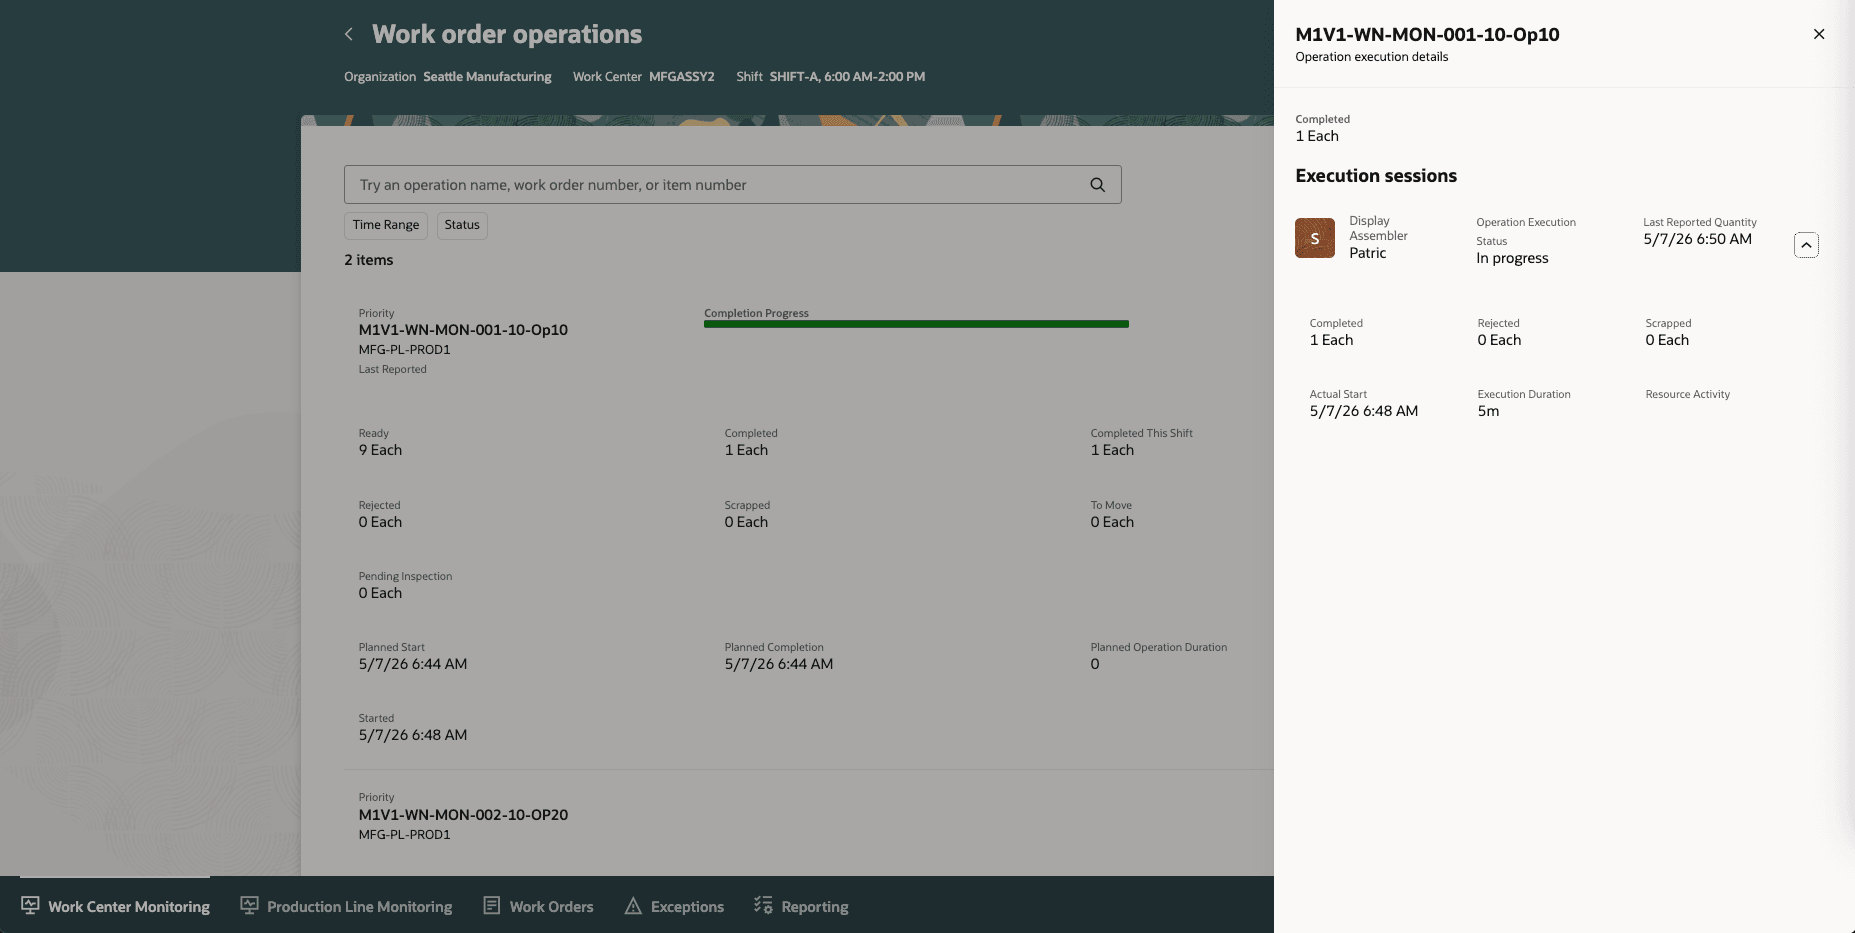Click the Actual Start 5/7/26 6:48 AM

pyautogui.click(x=1364, y=411)
